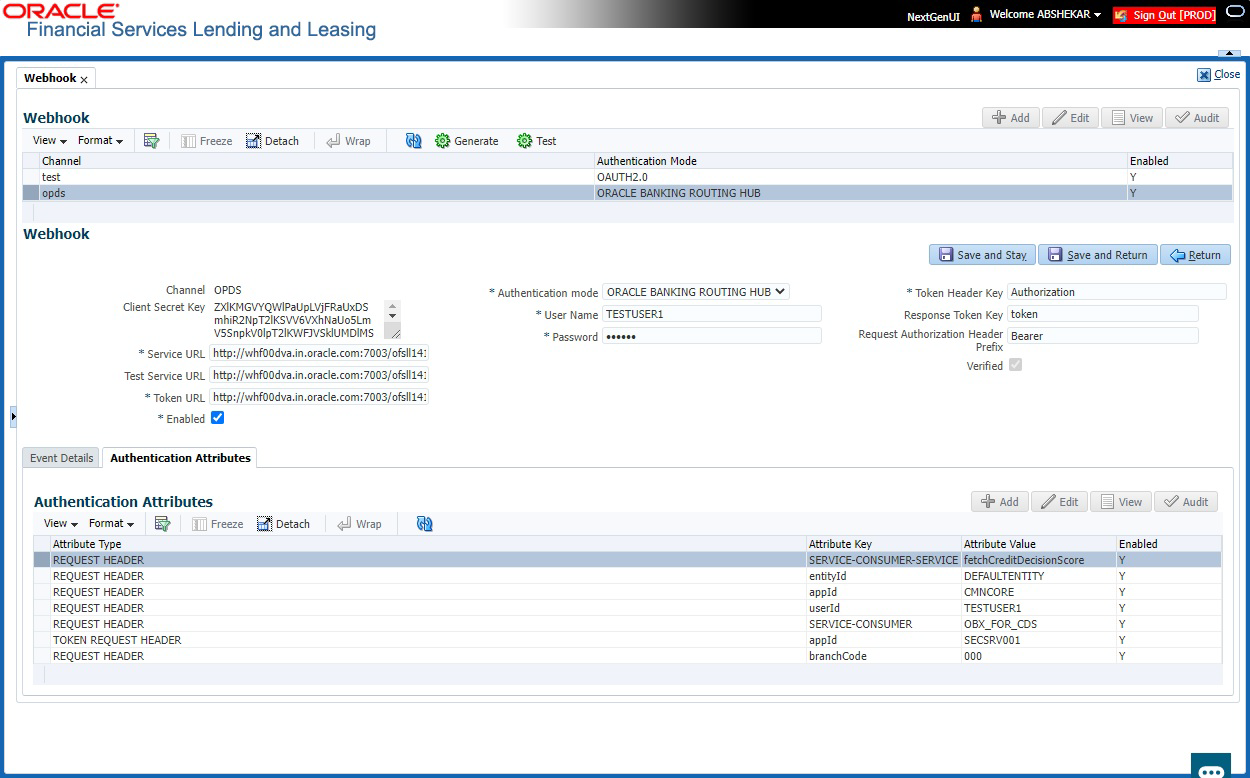Image resolution: width=1250 pixels, height=778 pixels.
Task: Select the 'test' channel row
Action: [x=628, y=177]
